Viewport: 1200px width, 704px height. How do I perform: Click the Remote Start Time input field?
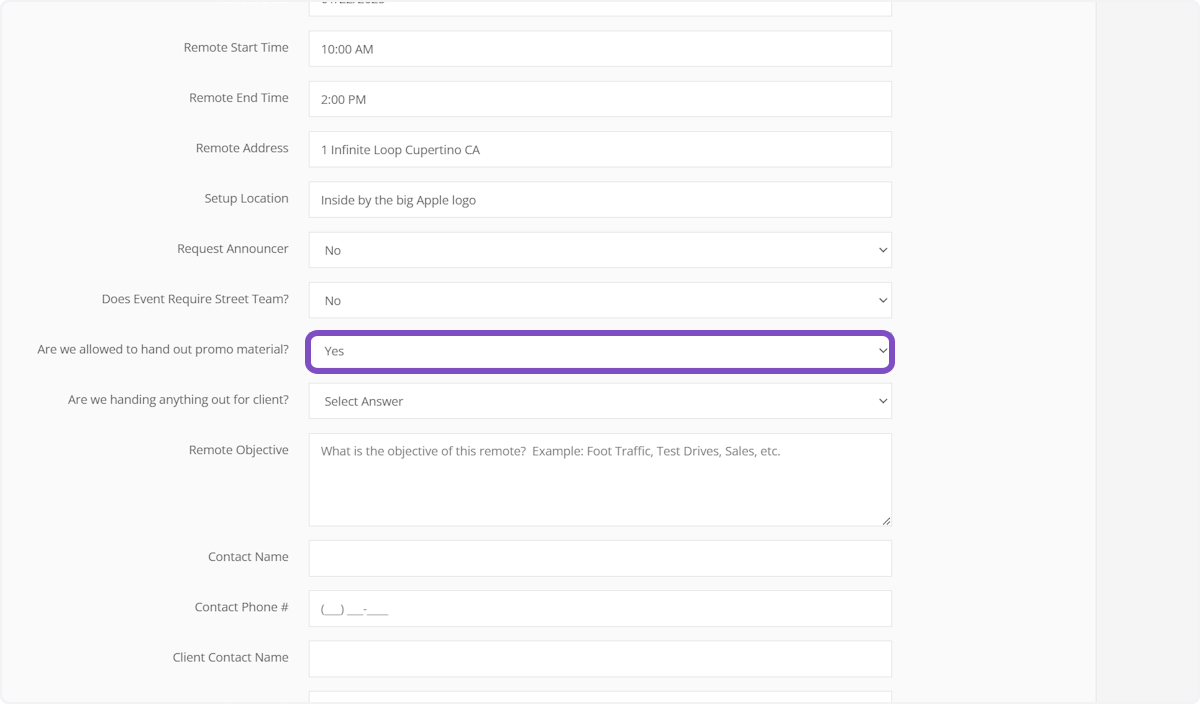pos(599,49)
